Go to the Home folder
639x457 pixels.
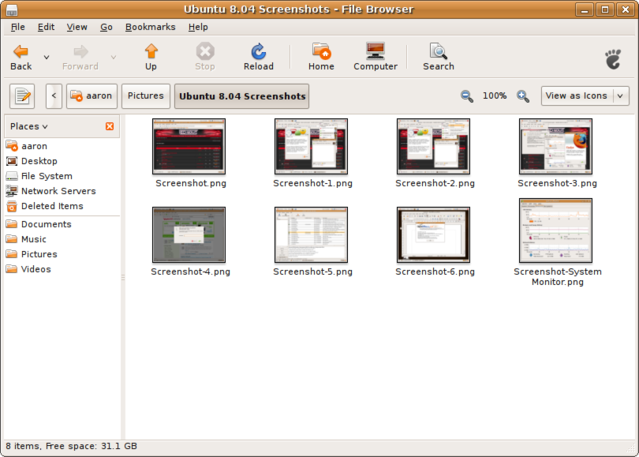click(321, 57)
